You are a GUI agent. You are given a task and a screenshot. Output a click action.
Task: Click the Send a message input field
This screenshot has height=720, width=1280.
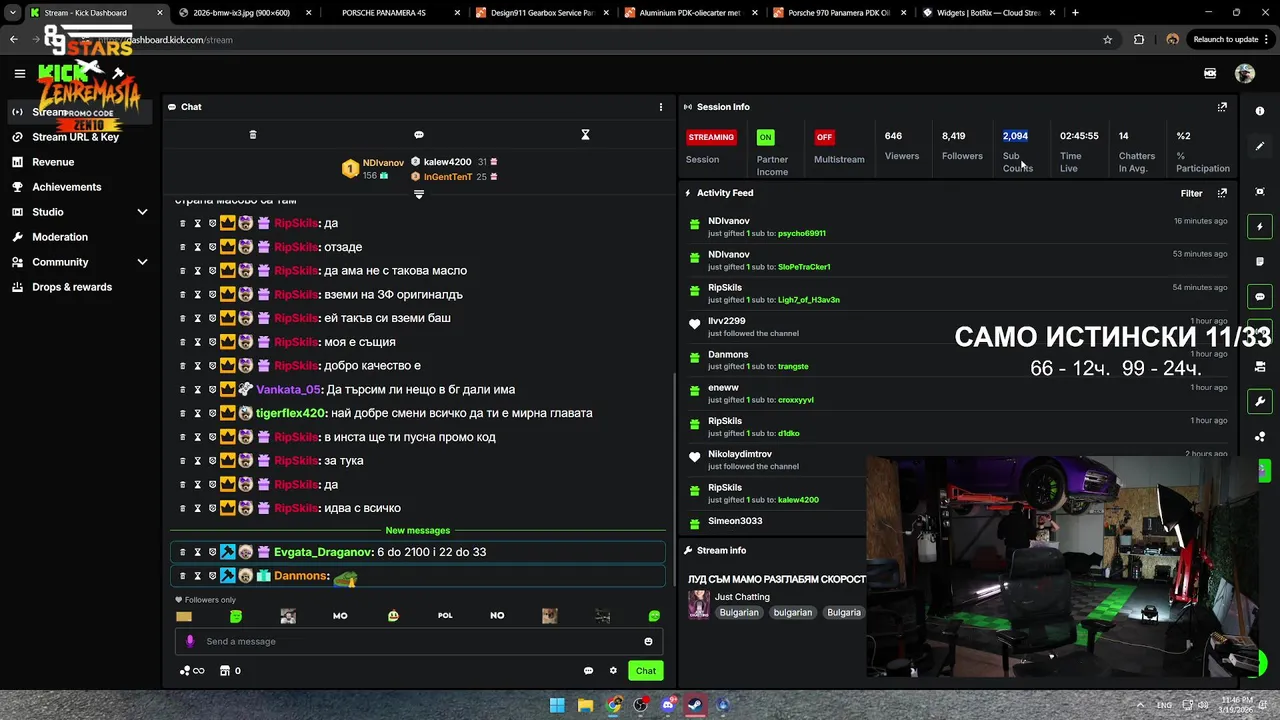point(418,641)
